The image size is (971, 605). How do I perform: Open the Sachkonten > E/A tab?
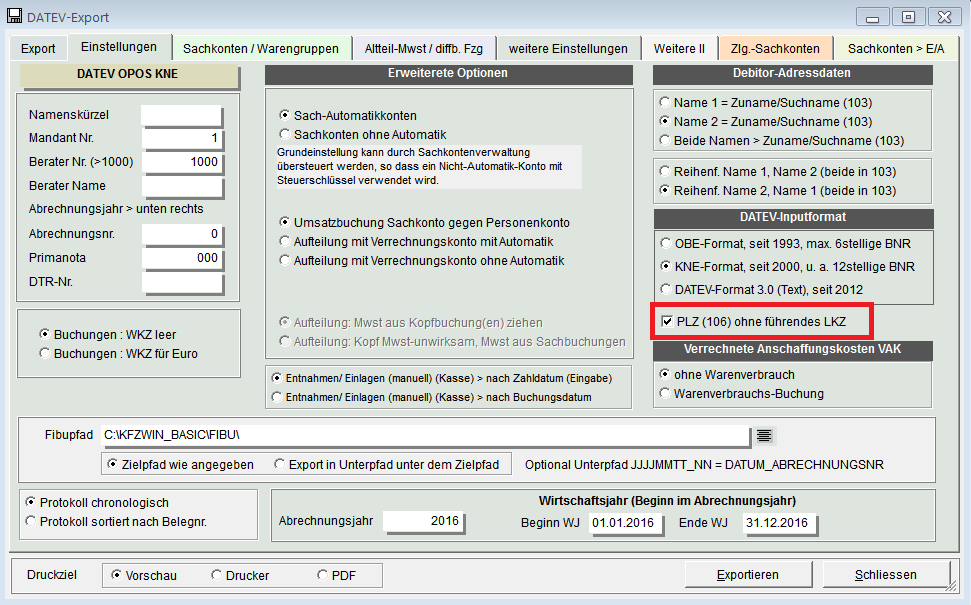click(x=895, y=48)
